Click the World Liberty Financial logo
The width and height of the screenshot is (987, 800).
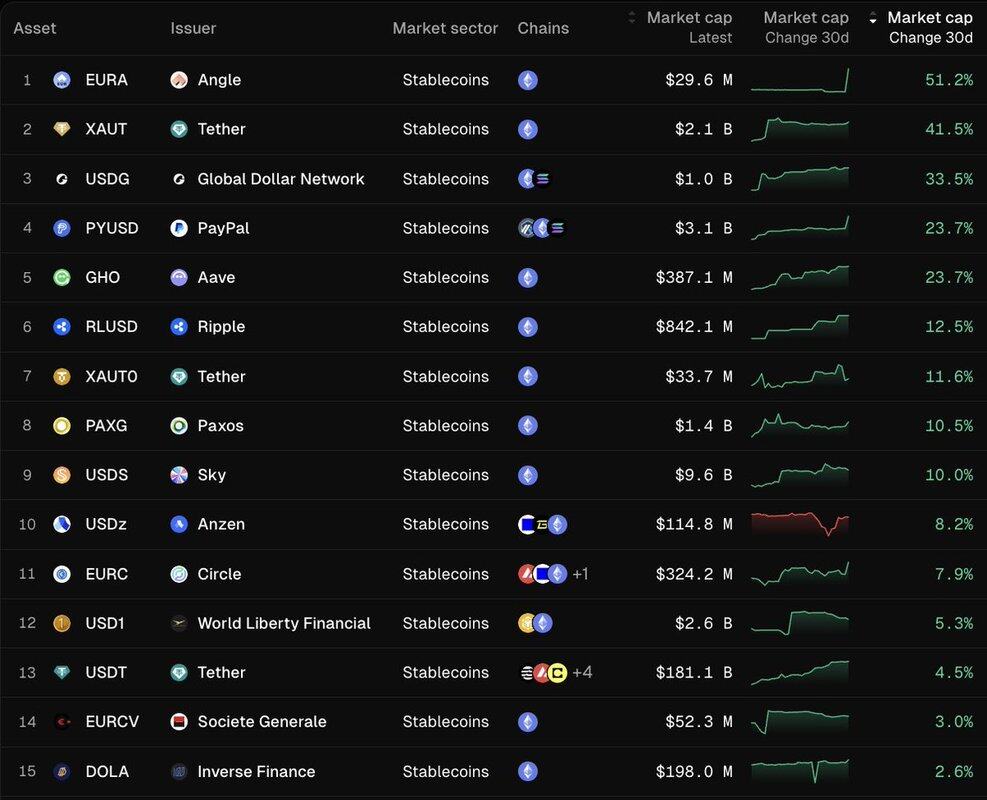[179, 623]
